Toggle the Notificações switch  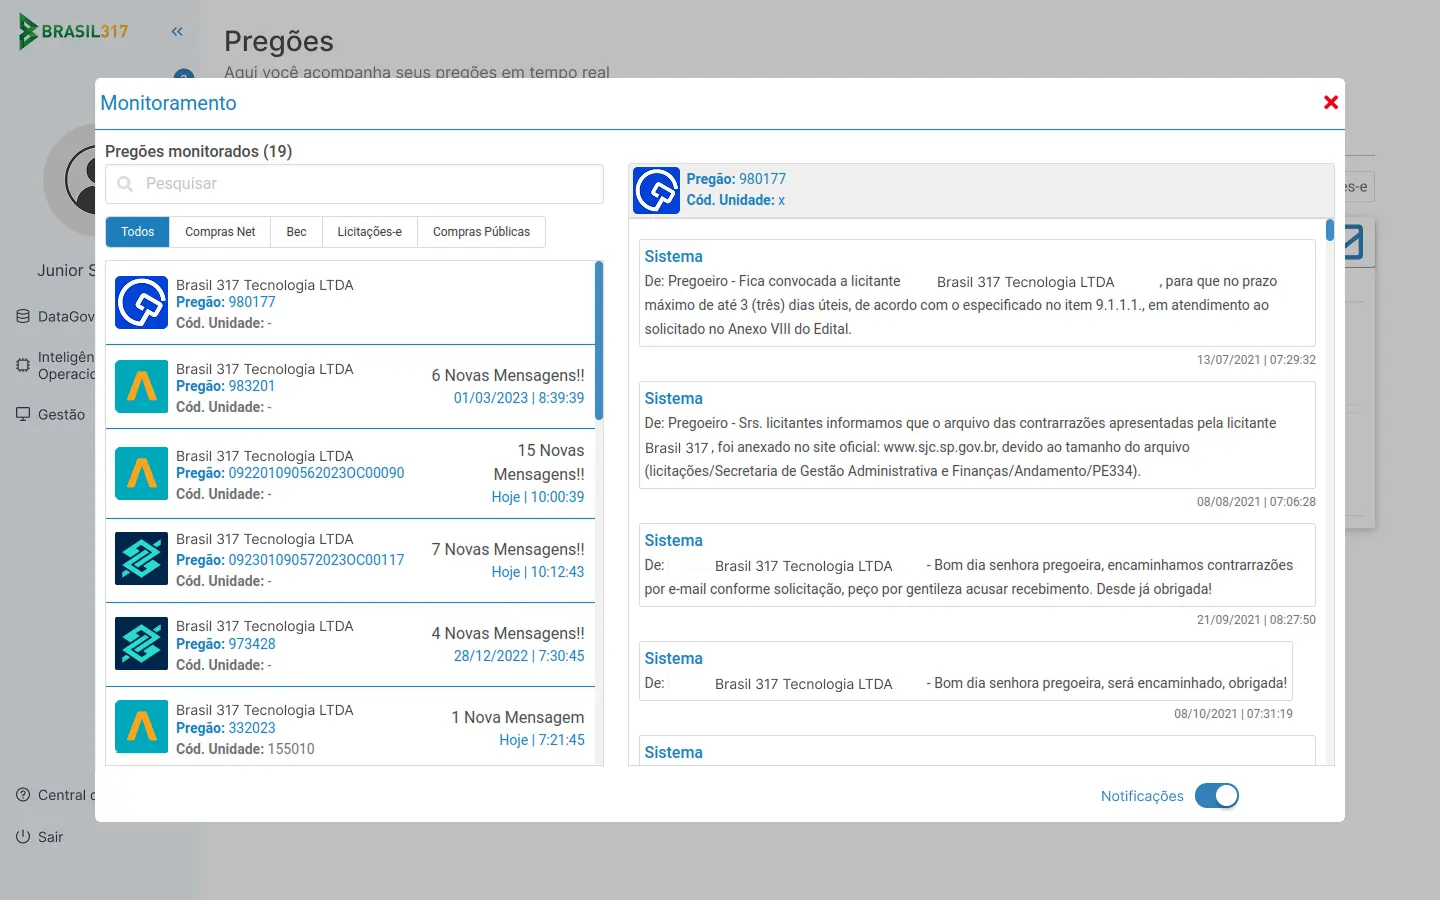tap(1216, 796)
